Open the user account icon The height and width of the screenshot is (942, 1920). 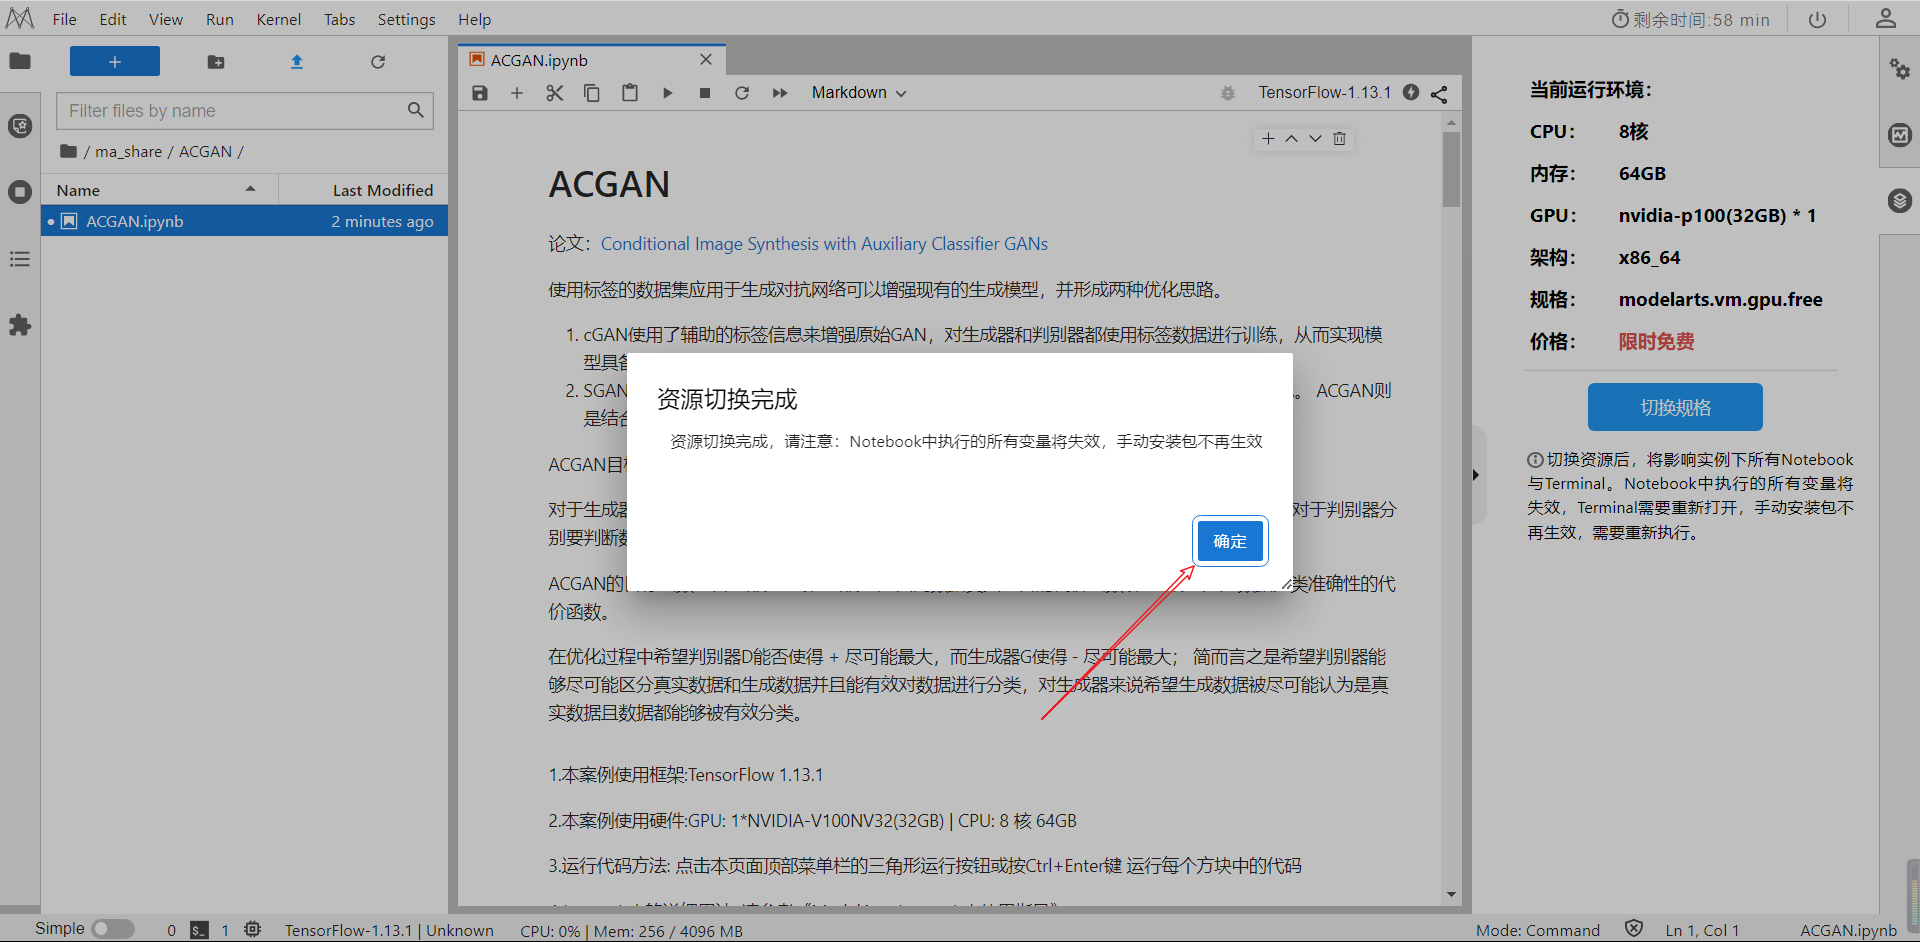[x=1886, y=18]
